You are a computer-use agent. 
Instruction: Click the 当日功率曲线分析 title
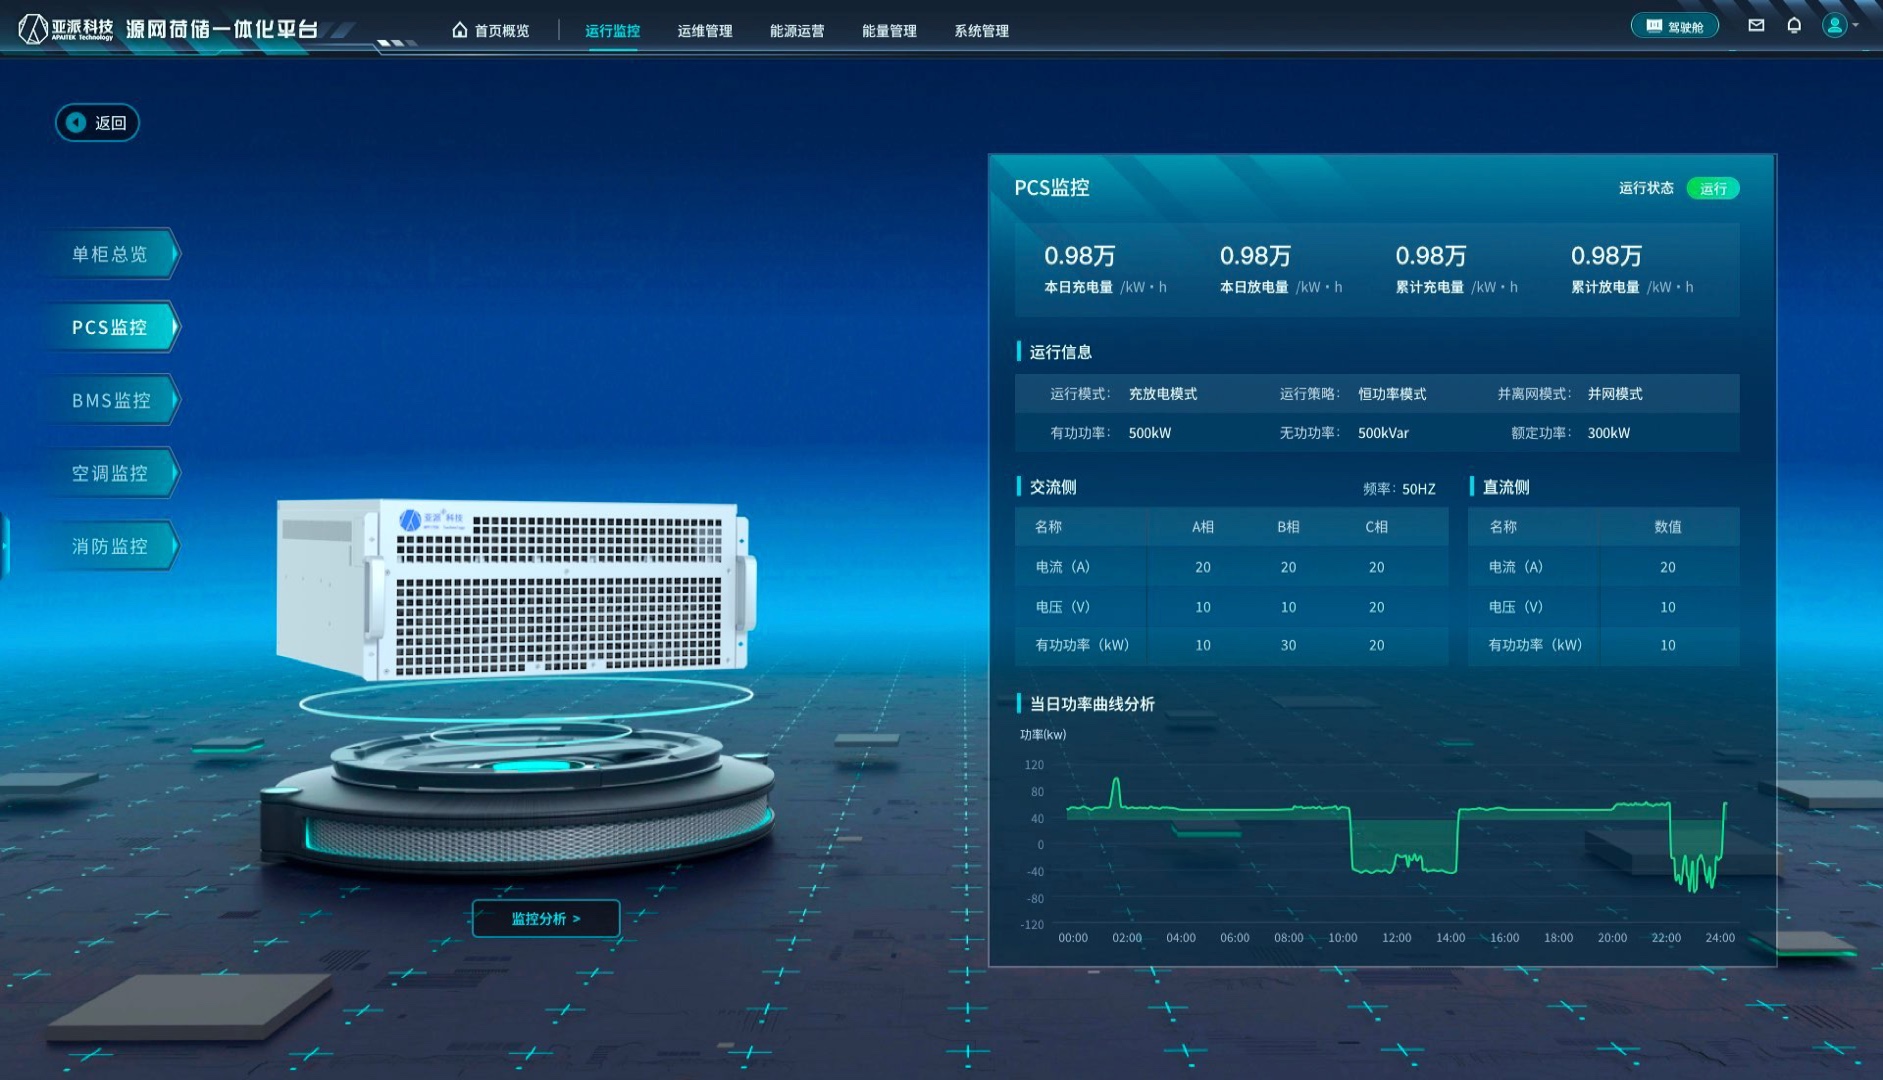pyautogui.click(x=1092, y=704)
